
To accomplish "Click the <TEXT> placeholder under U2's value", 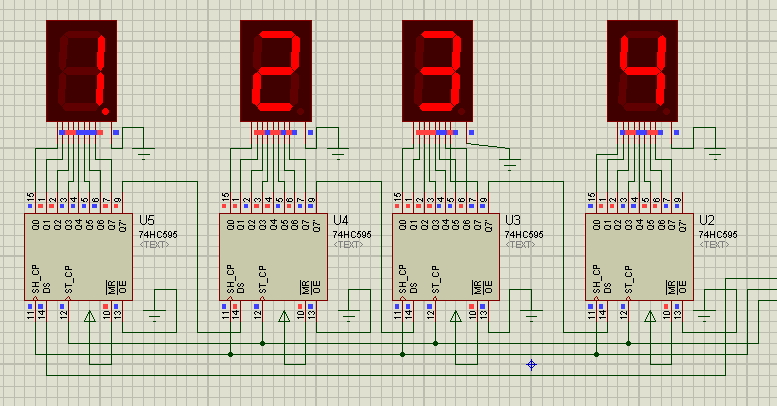I will (x=714, y=245).
